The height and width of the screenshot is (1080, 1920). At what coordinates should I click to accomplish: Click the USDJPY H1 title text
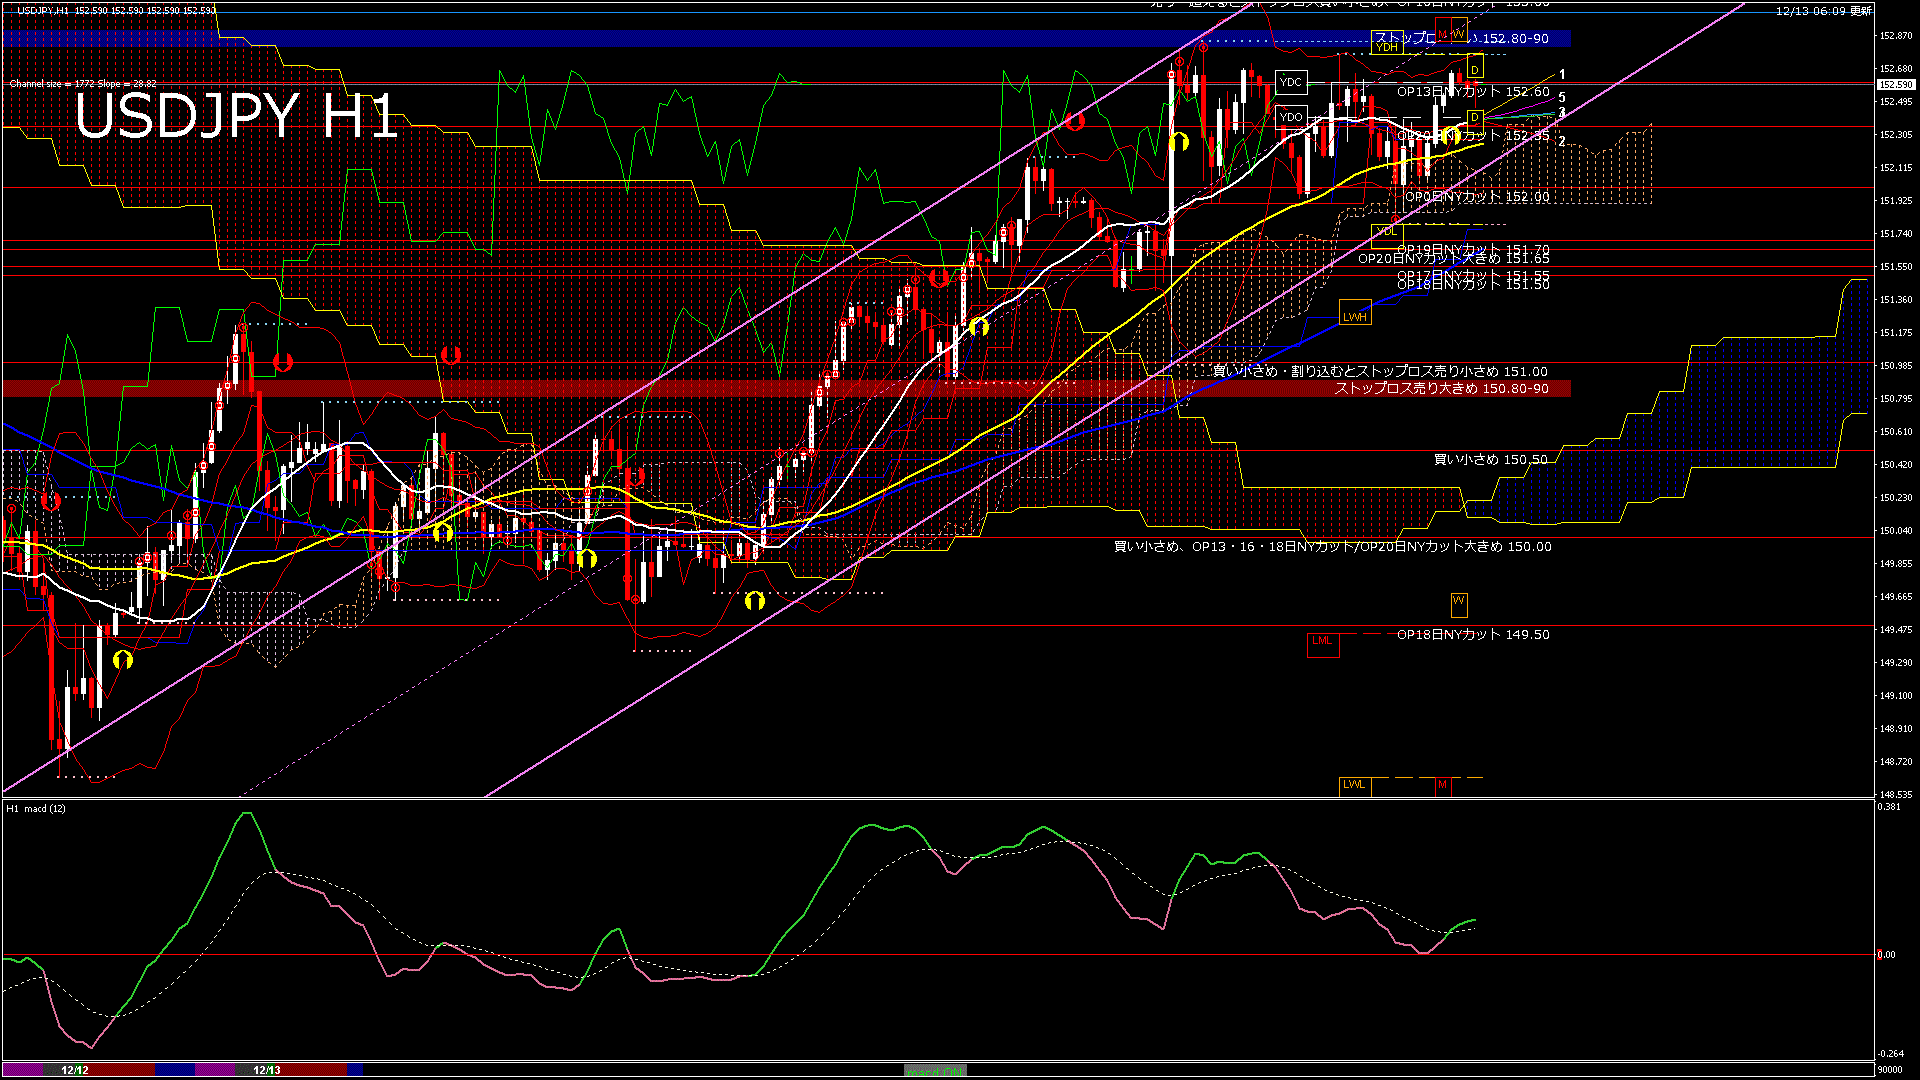point(236,116)
